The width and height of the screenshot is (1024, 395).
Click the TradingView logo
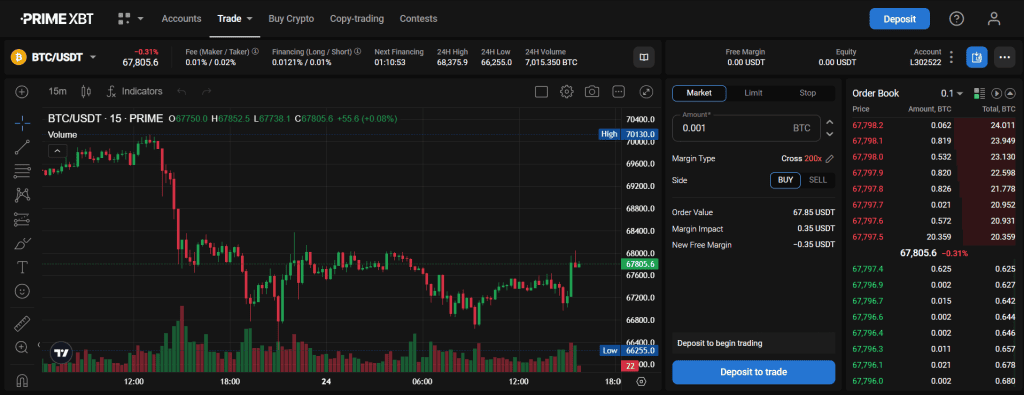(61, 353)
